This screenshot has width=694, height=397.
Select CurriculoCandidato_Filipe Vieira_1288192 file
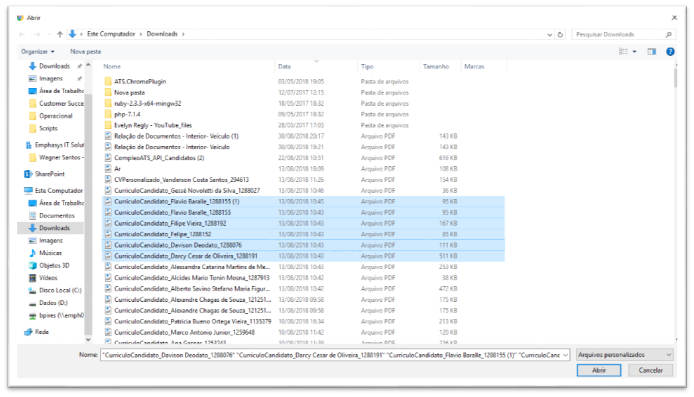pyautogui.click(x=303, y=223)
